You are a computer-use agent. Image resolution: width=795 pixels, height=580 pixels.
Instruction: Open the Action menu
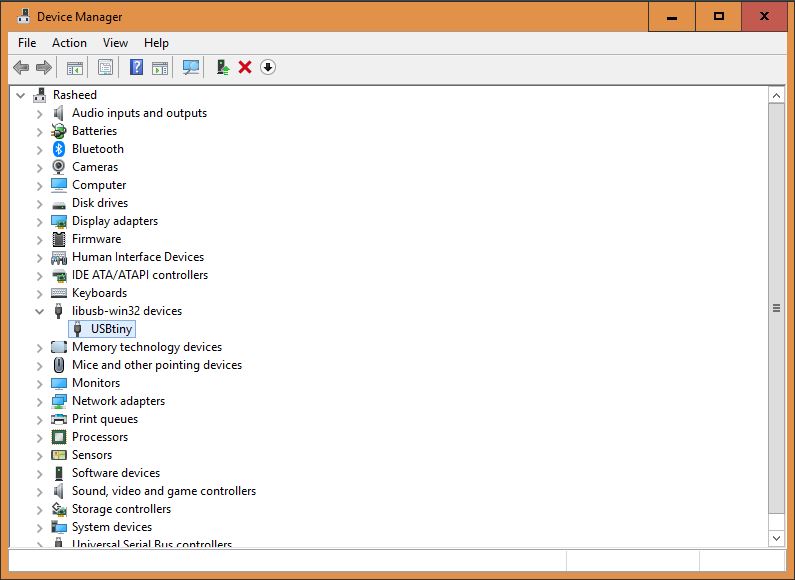pos(69,43)
